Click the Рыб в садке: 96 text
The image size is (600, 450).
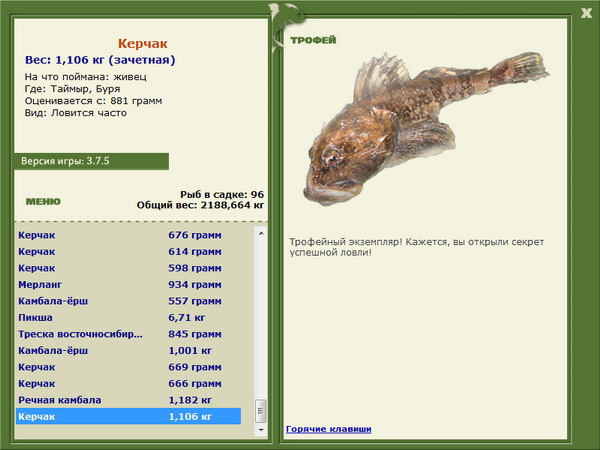(x=222, y=194)
